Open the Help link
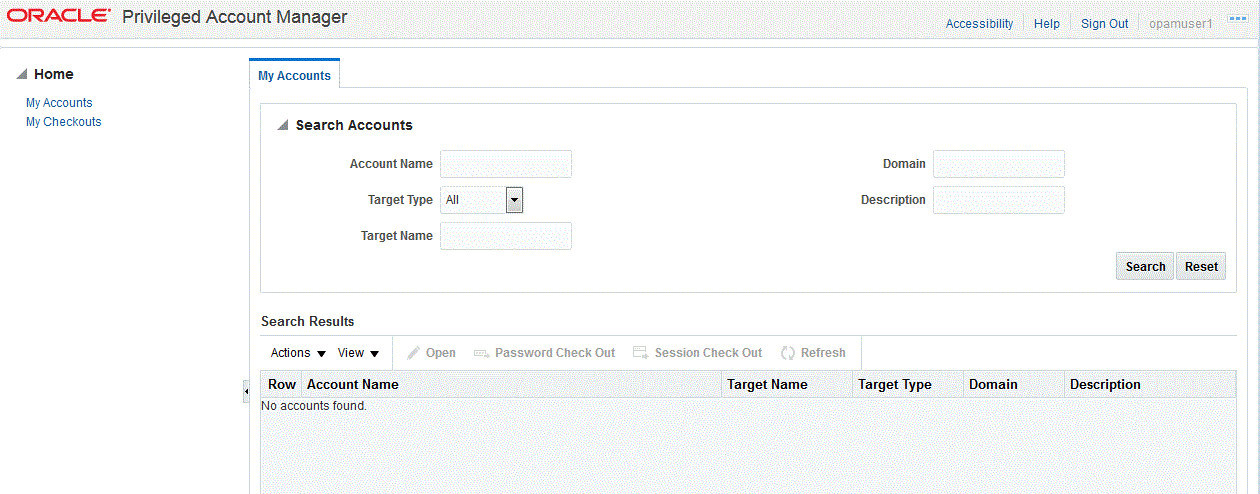The width and height of the screenshot is (1260, 494). click(1047, 24)
